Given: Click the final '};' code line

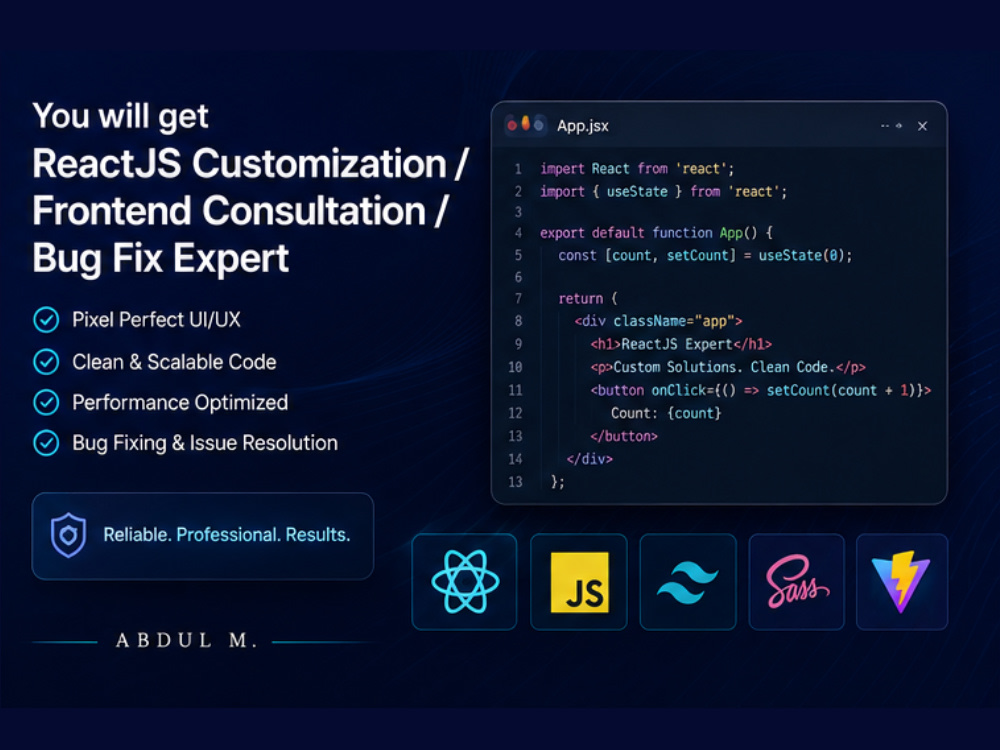Looking at the screenshot, I should pos(557,482).
